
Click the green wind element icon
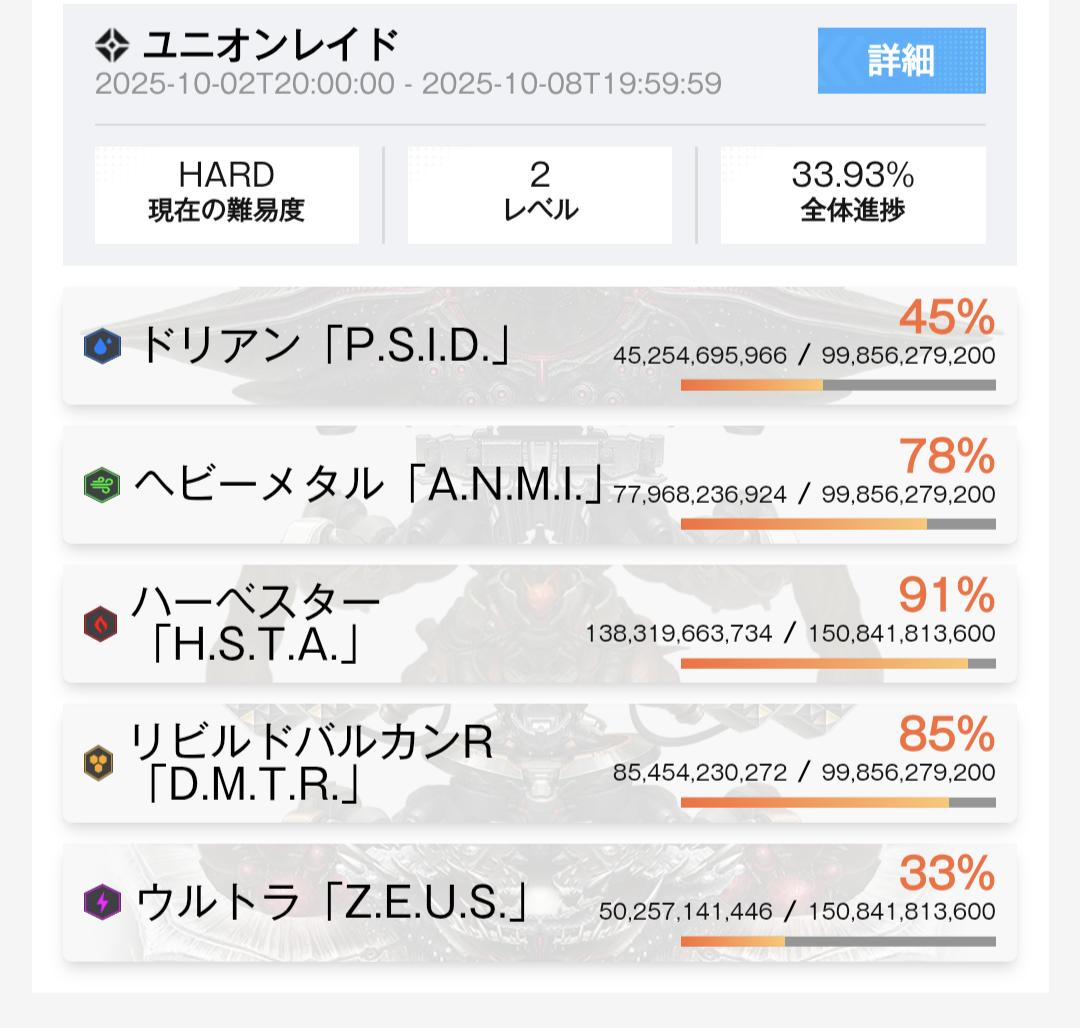(102, 485)
